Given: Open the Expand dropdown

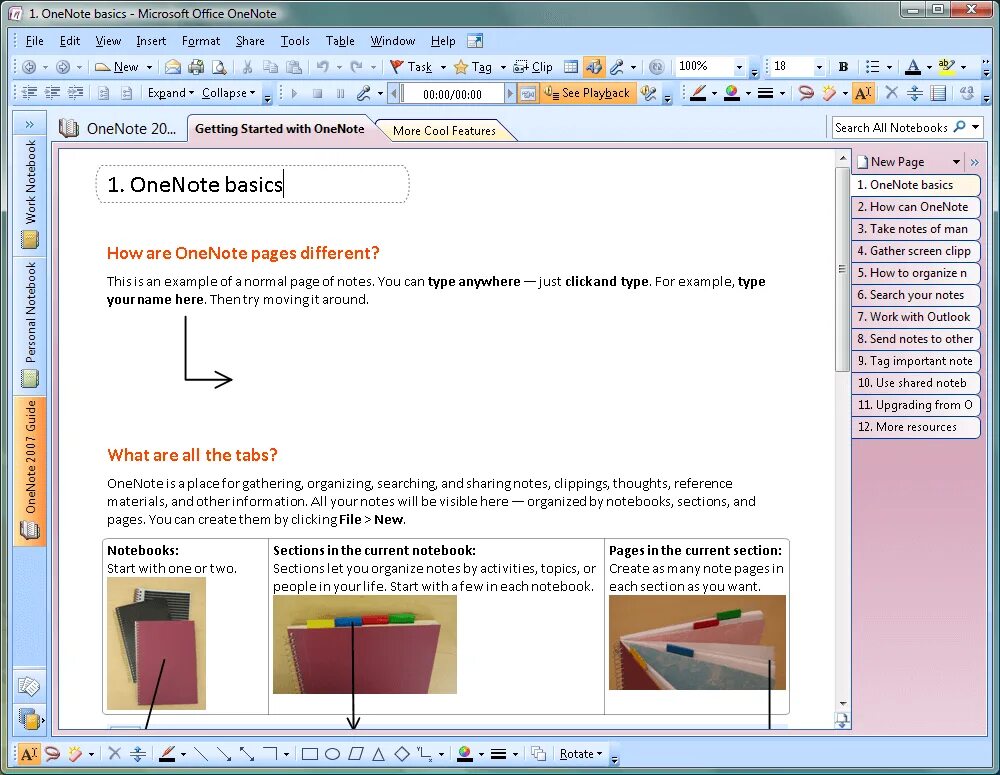Looking at the screenshot, I should pos(170,93).
